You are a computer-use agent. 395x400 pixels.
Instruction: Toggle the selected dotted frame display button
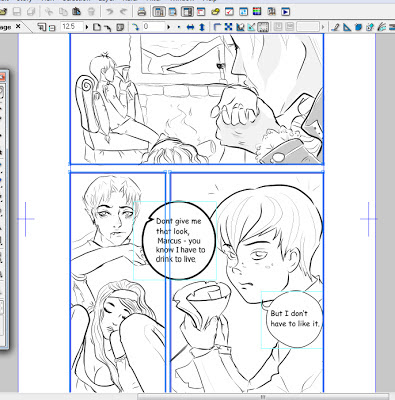(263, 27)
